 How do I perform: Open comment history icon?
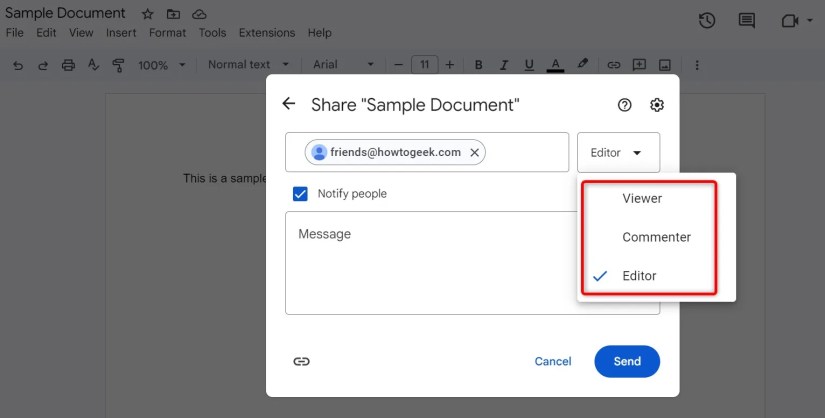pos(747,21)
